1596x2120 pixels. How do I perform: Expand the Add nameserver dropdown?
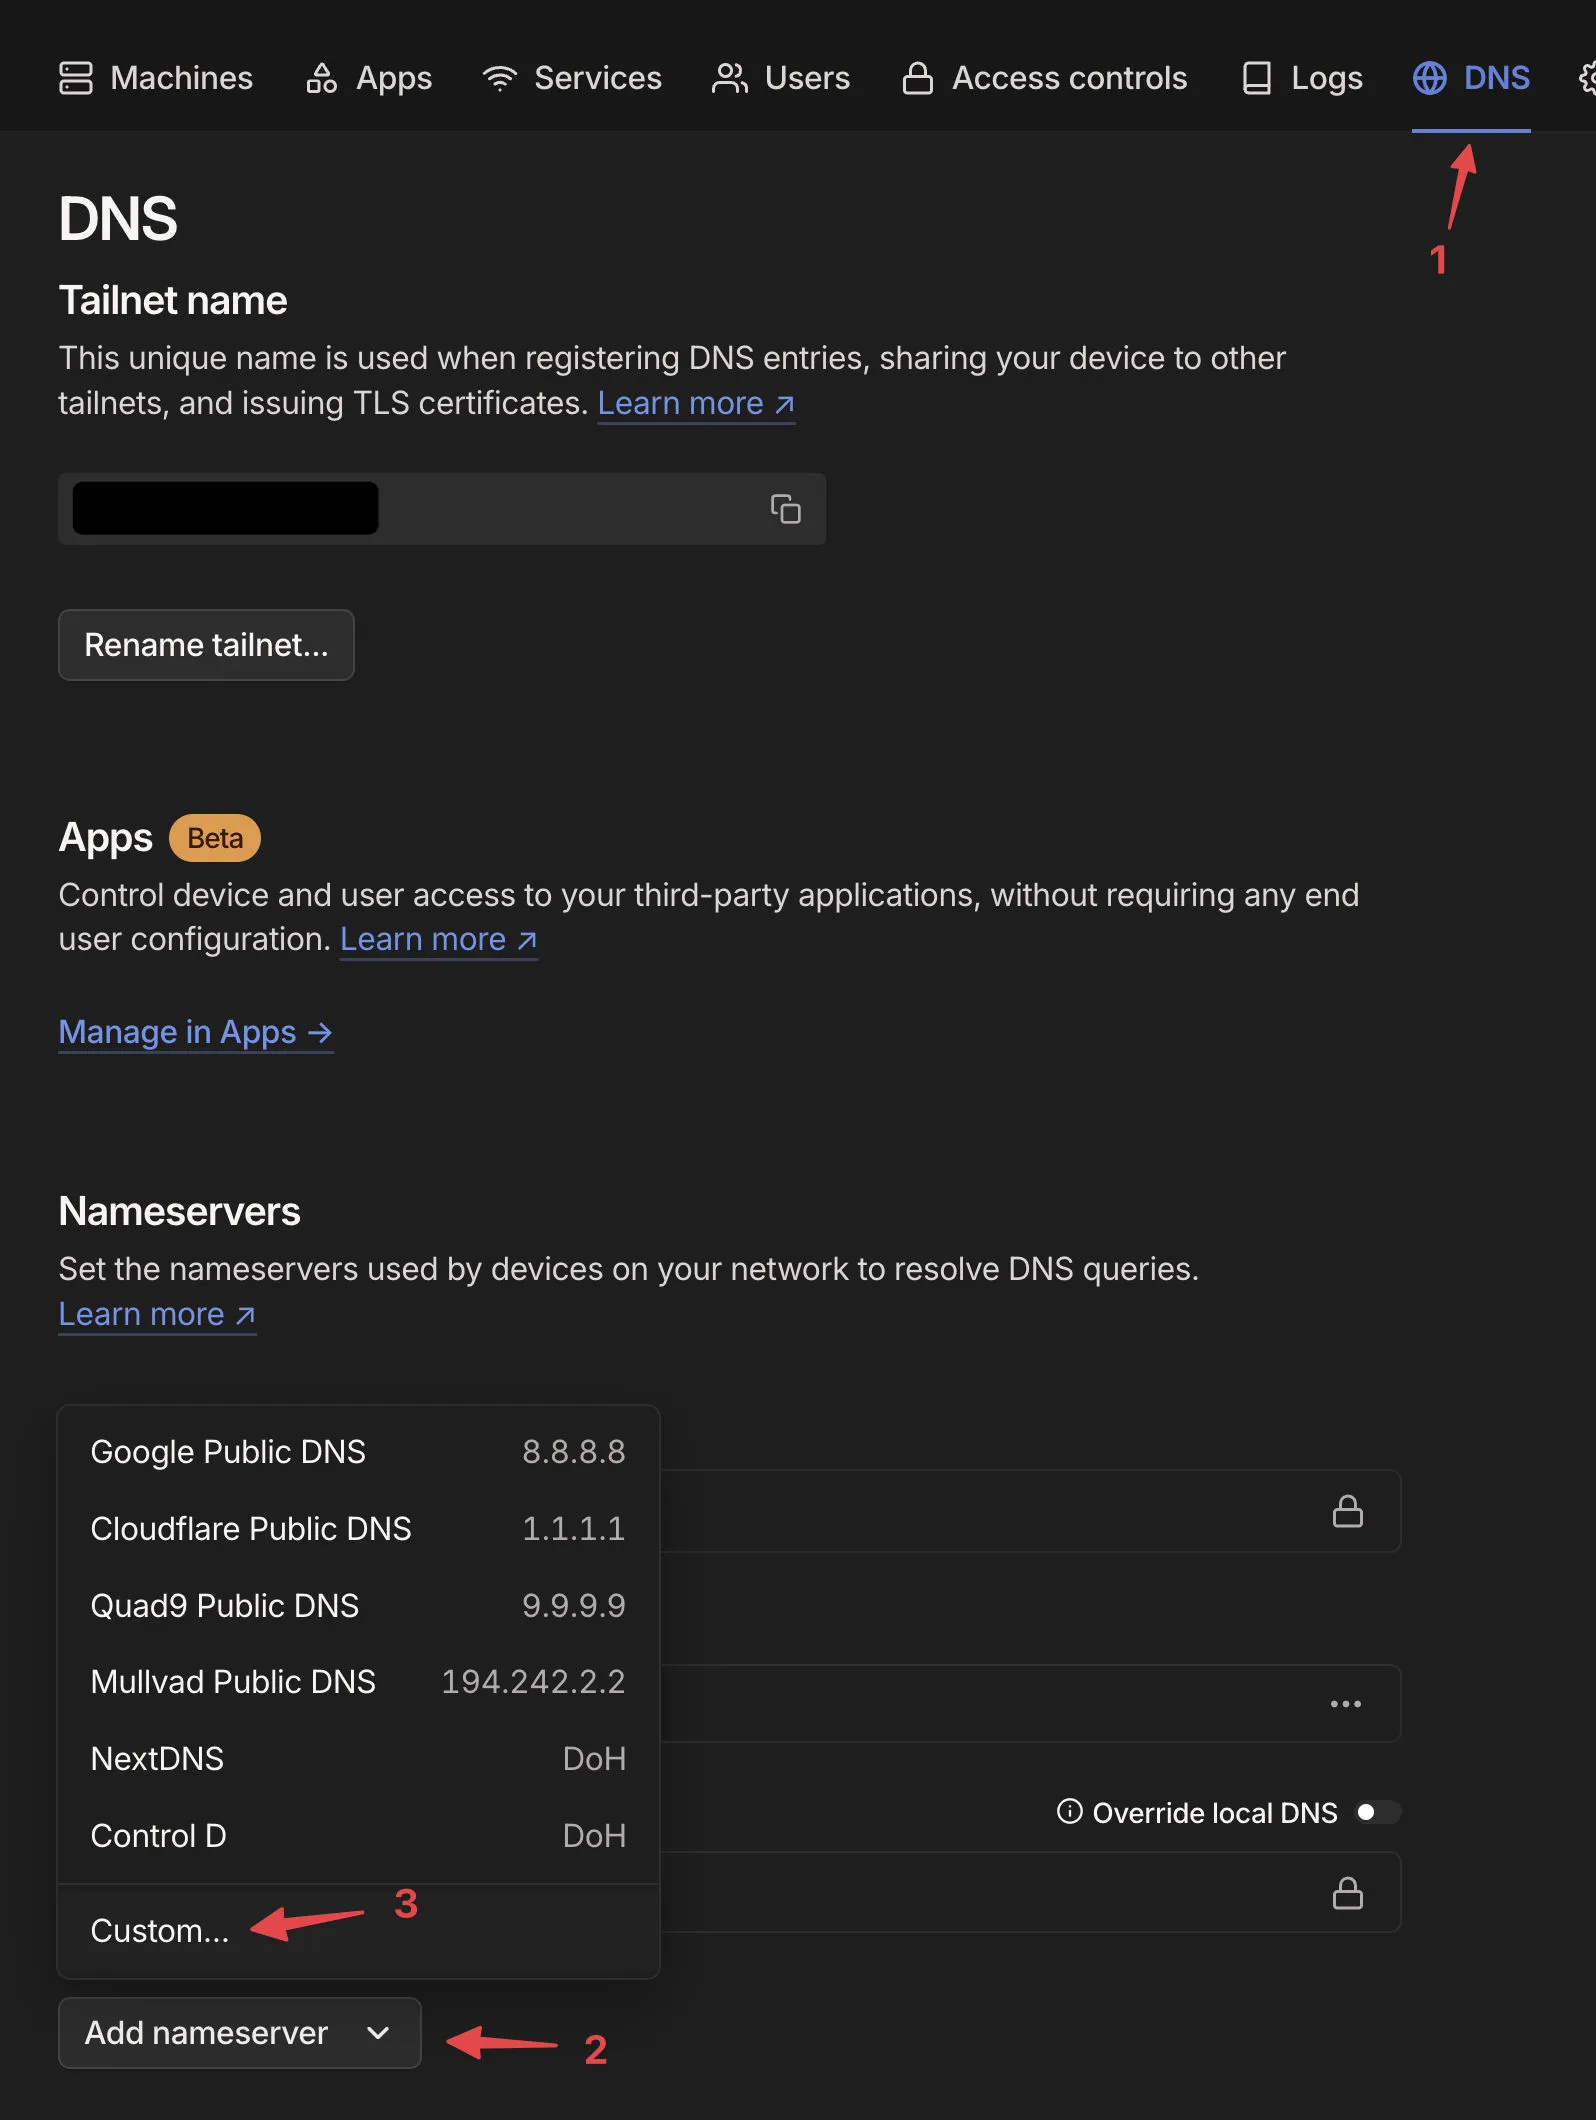click(239, 2032)
